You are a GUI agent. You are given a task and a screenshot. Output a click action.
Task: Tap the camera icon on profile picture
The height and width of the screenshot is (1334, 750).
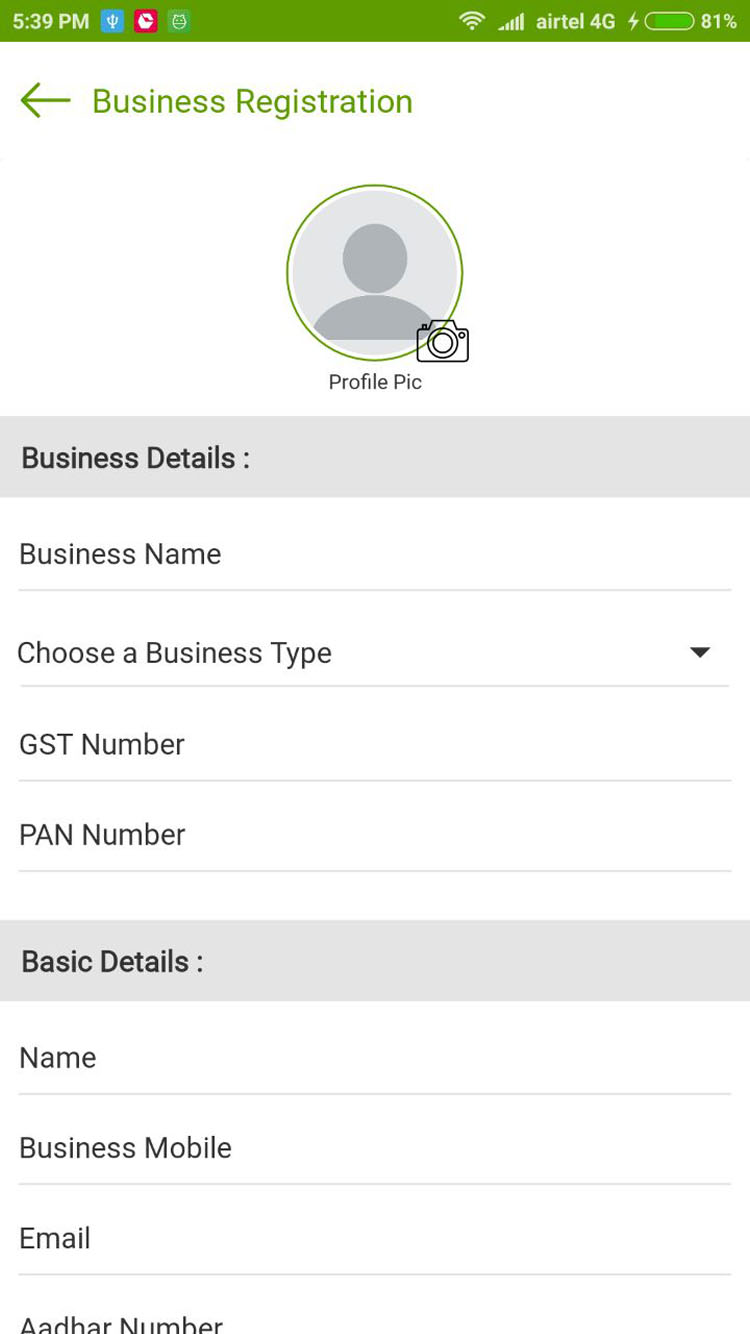coord(442,342)
